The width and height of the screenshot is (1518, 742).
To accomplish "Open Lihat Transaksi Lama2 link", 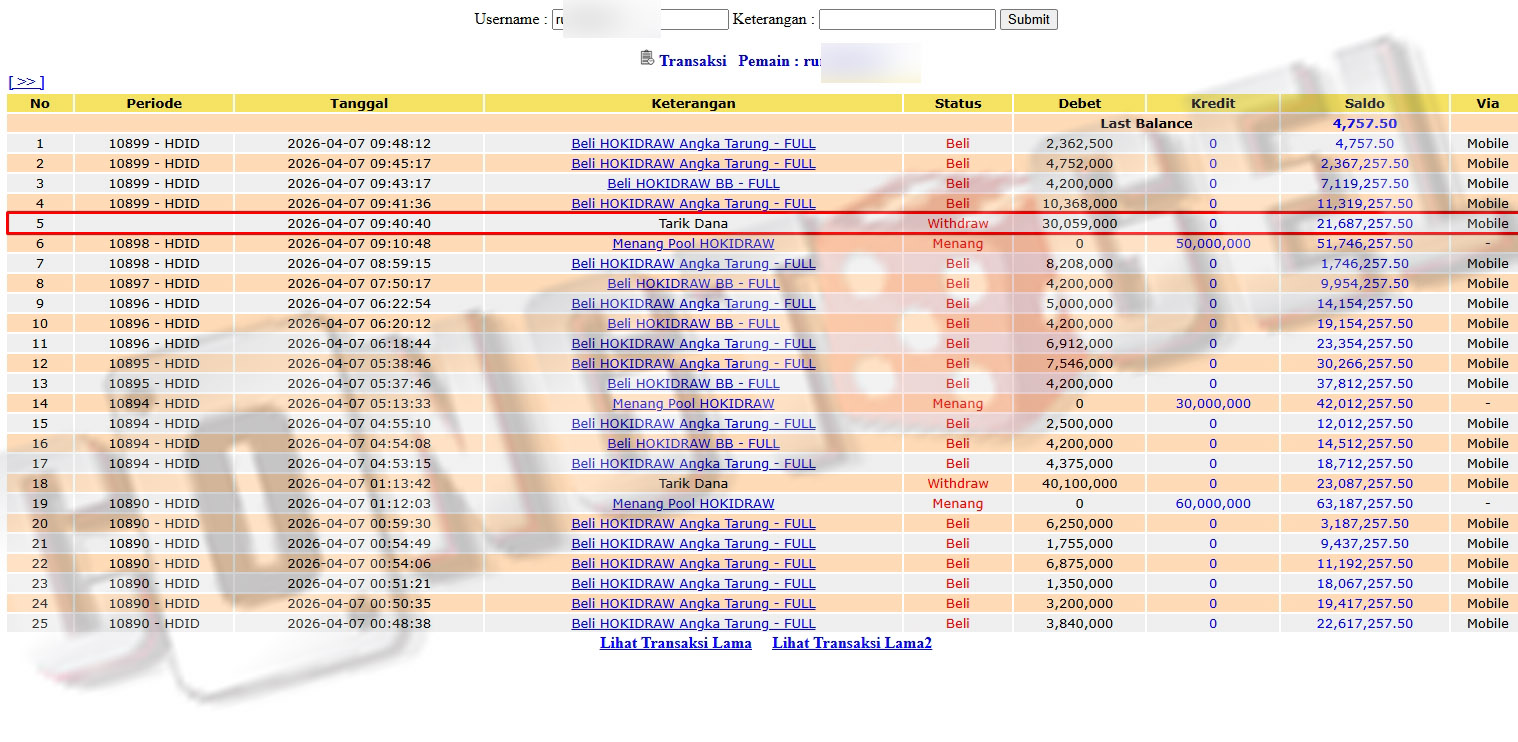I will pos(852,643).
